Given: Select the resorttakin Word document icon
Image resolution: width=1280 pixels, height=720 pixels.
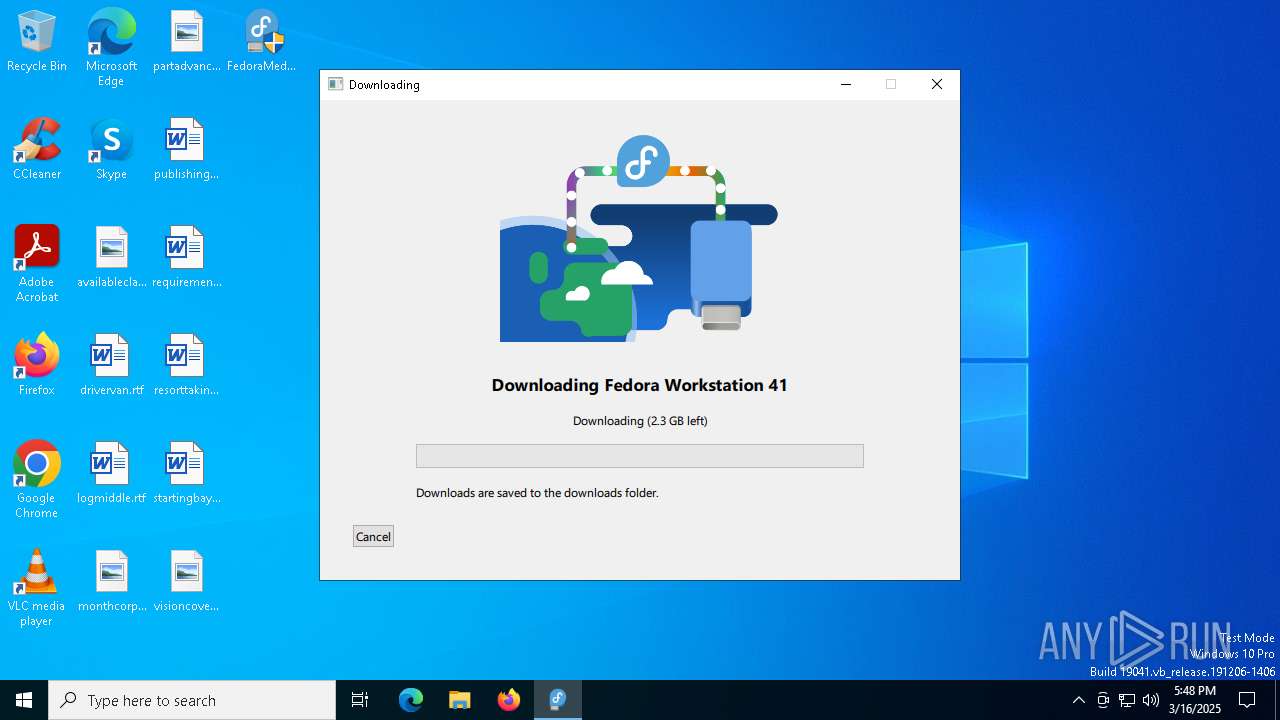Looking at the screenshot, I should (186, 366).
